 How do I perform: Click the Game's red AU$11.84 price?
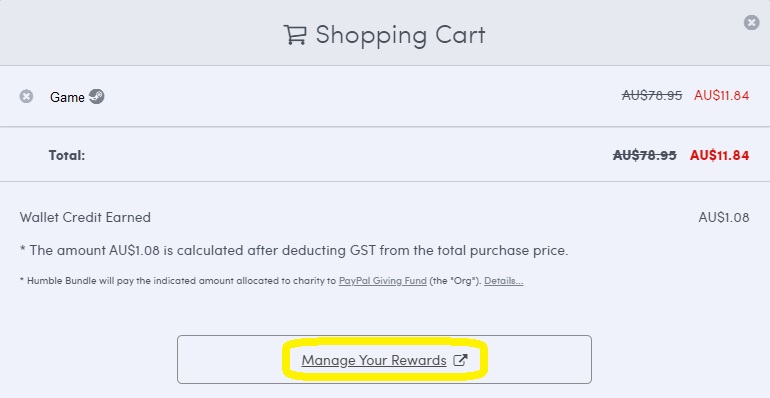pos(721,95)
